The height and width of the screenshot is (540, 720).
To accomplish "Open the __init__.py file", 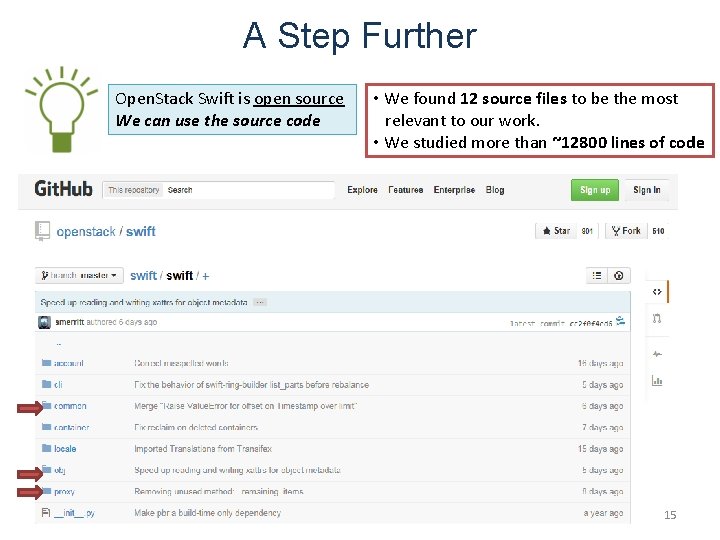I will click(74, 513).
